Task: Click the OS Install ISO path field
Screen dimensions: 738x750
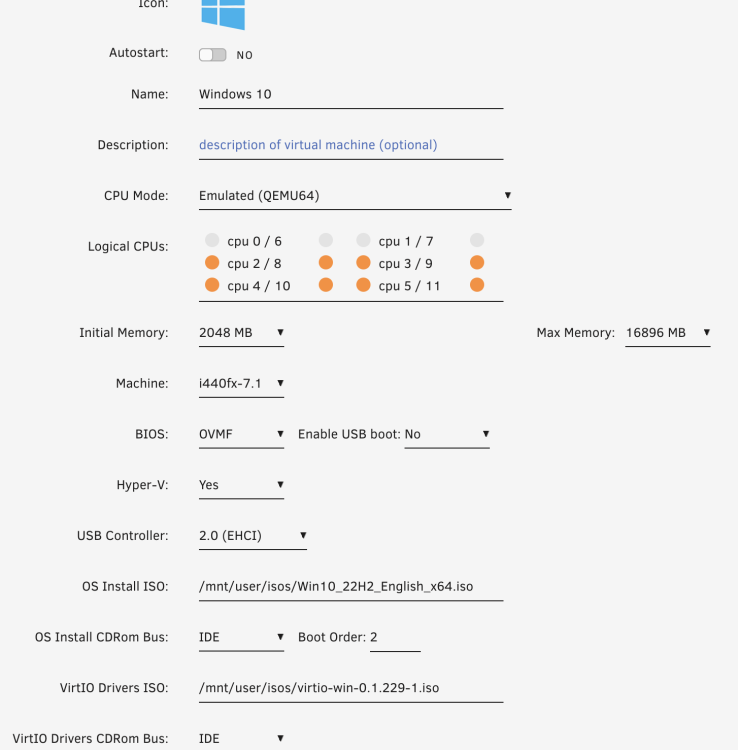Action: [x=351, y=586]
